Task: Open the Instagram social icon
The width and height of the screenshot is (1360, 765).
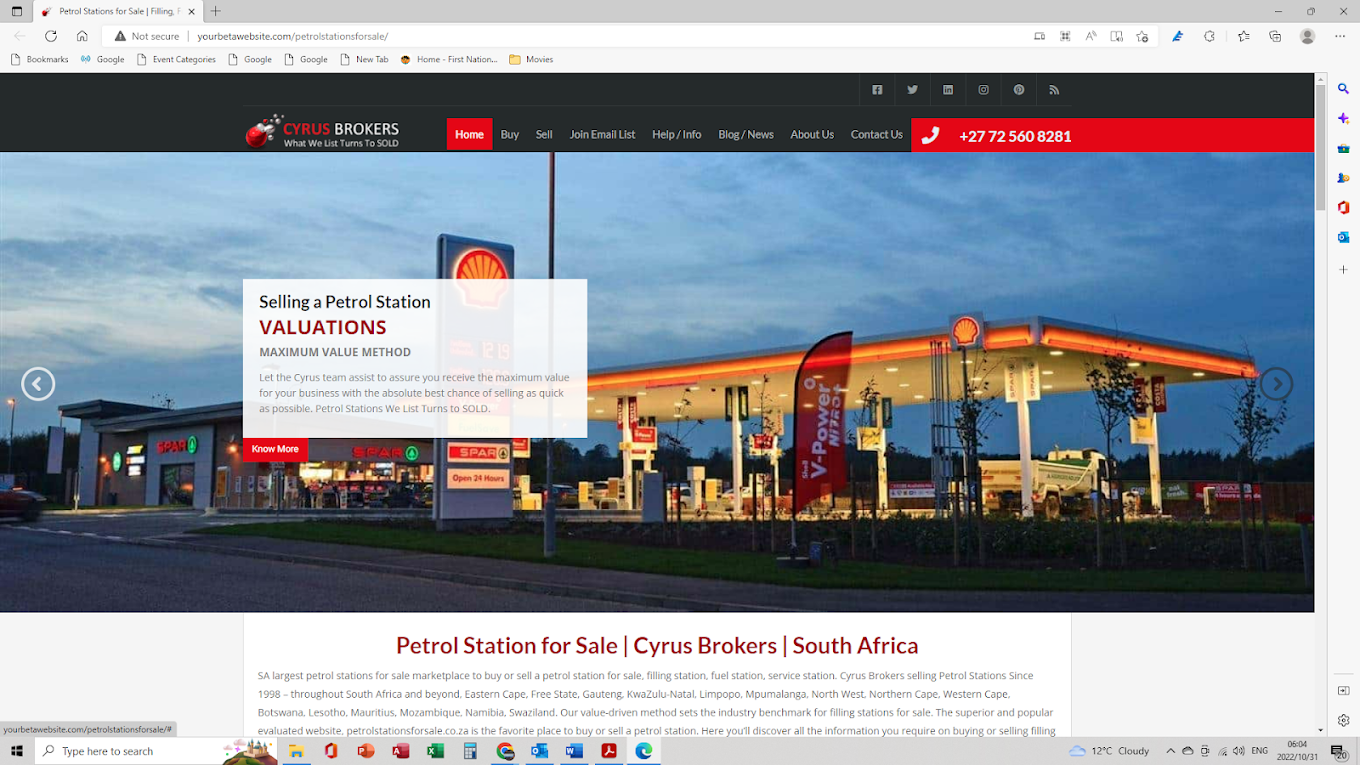Action: click(x=983, y=89)
